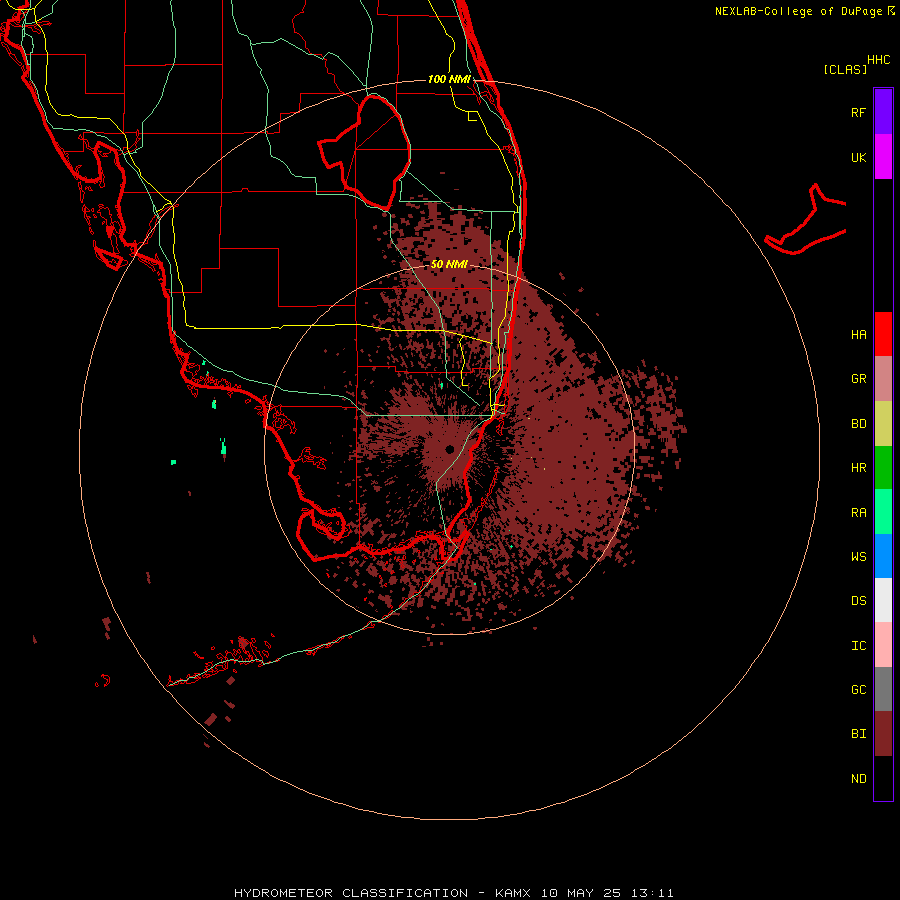This screenshot has height=900, width=900.
Task: Click the BI dark-red legend swatch
Action: tap(883, 734)
